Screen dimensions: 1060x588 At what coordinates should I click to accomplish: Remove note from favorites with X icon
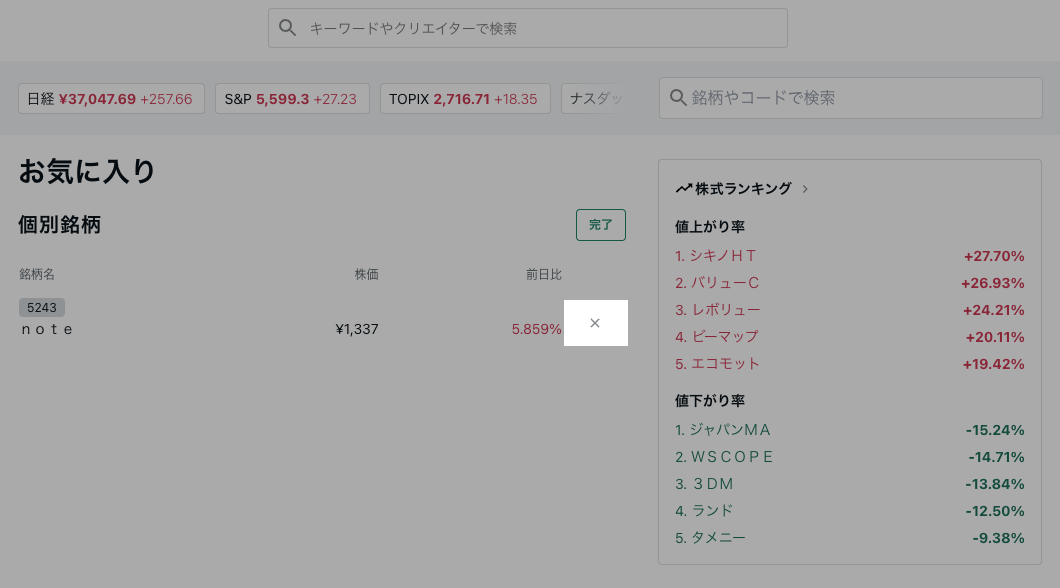pyautogui.click(x=596, y=323)
